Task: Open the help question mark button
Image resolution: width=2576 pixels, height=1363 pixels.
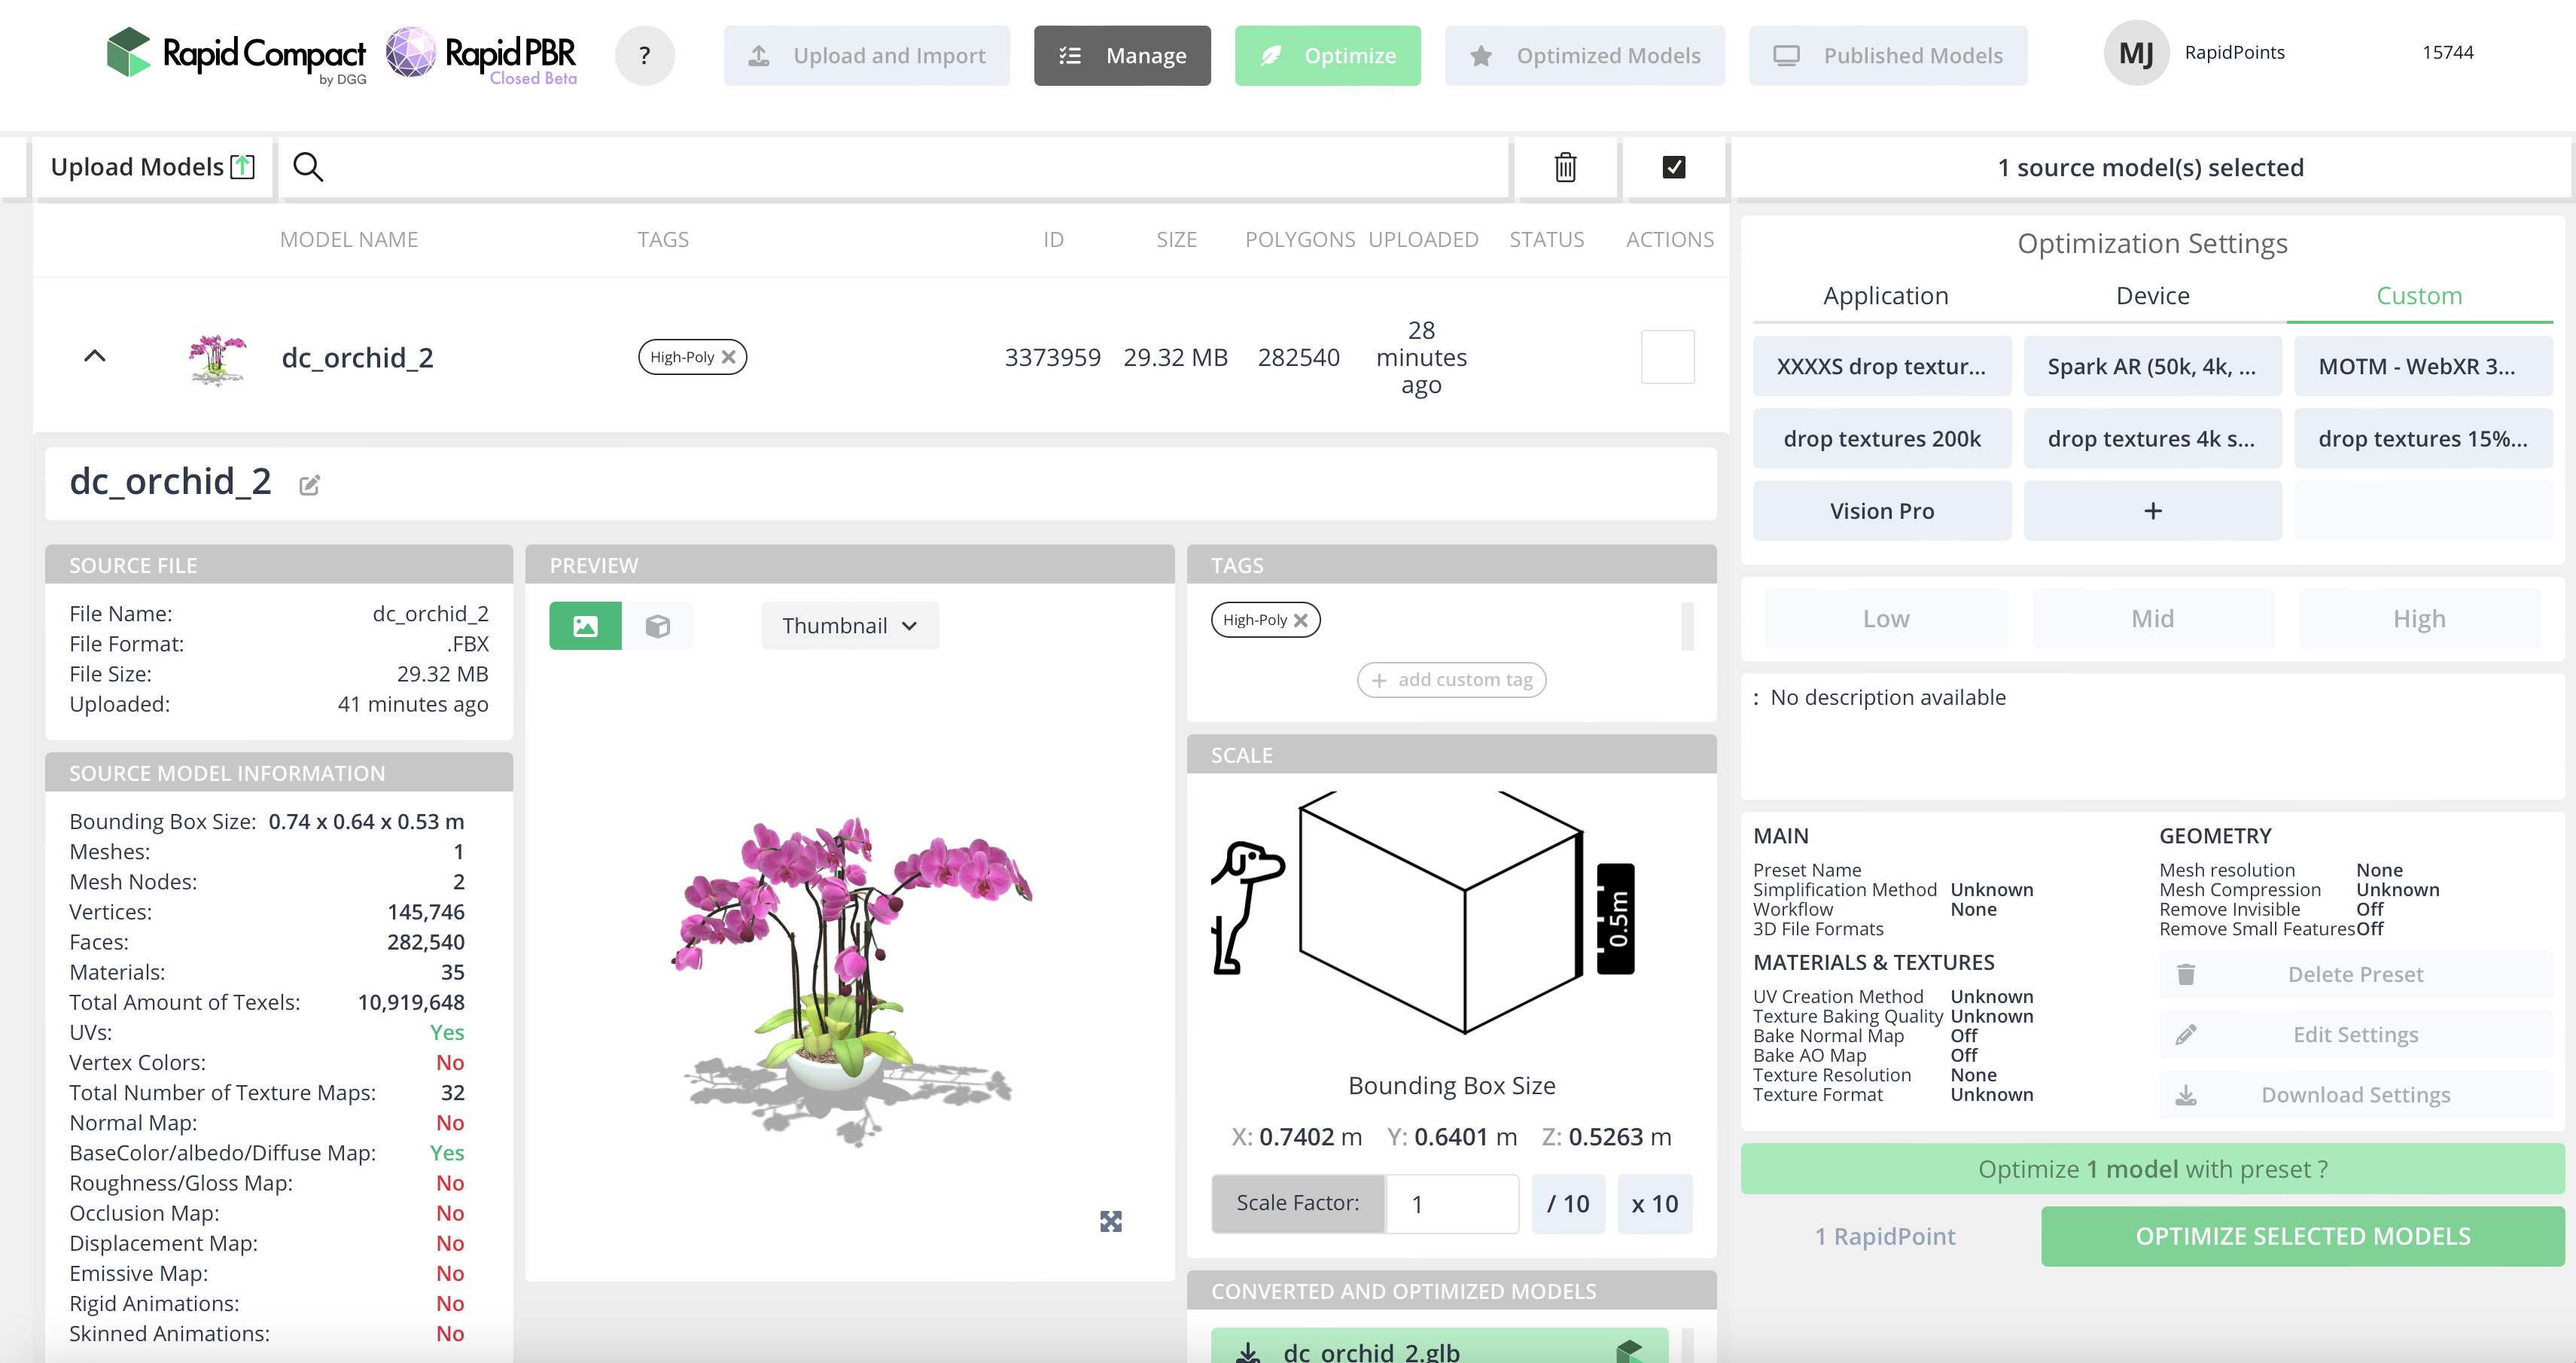Action: point(644,55)
